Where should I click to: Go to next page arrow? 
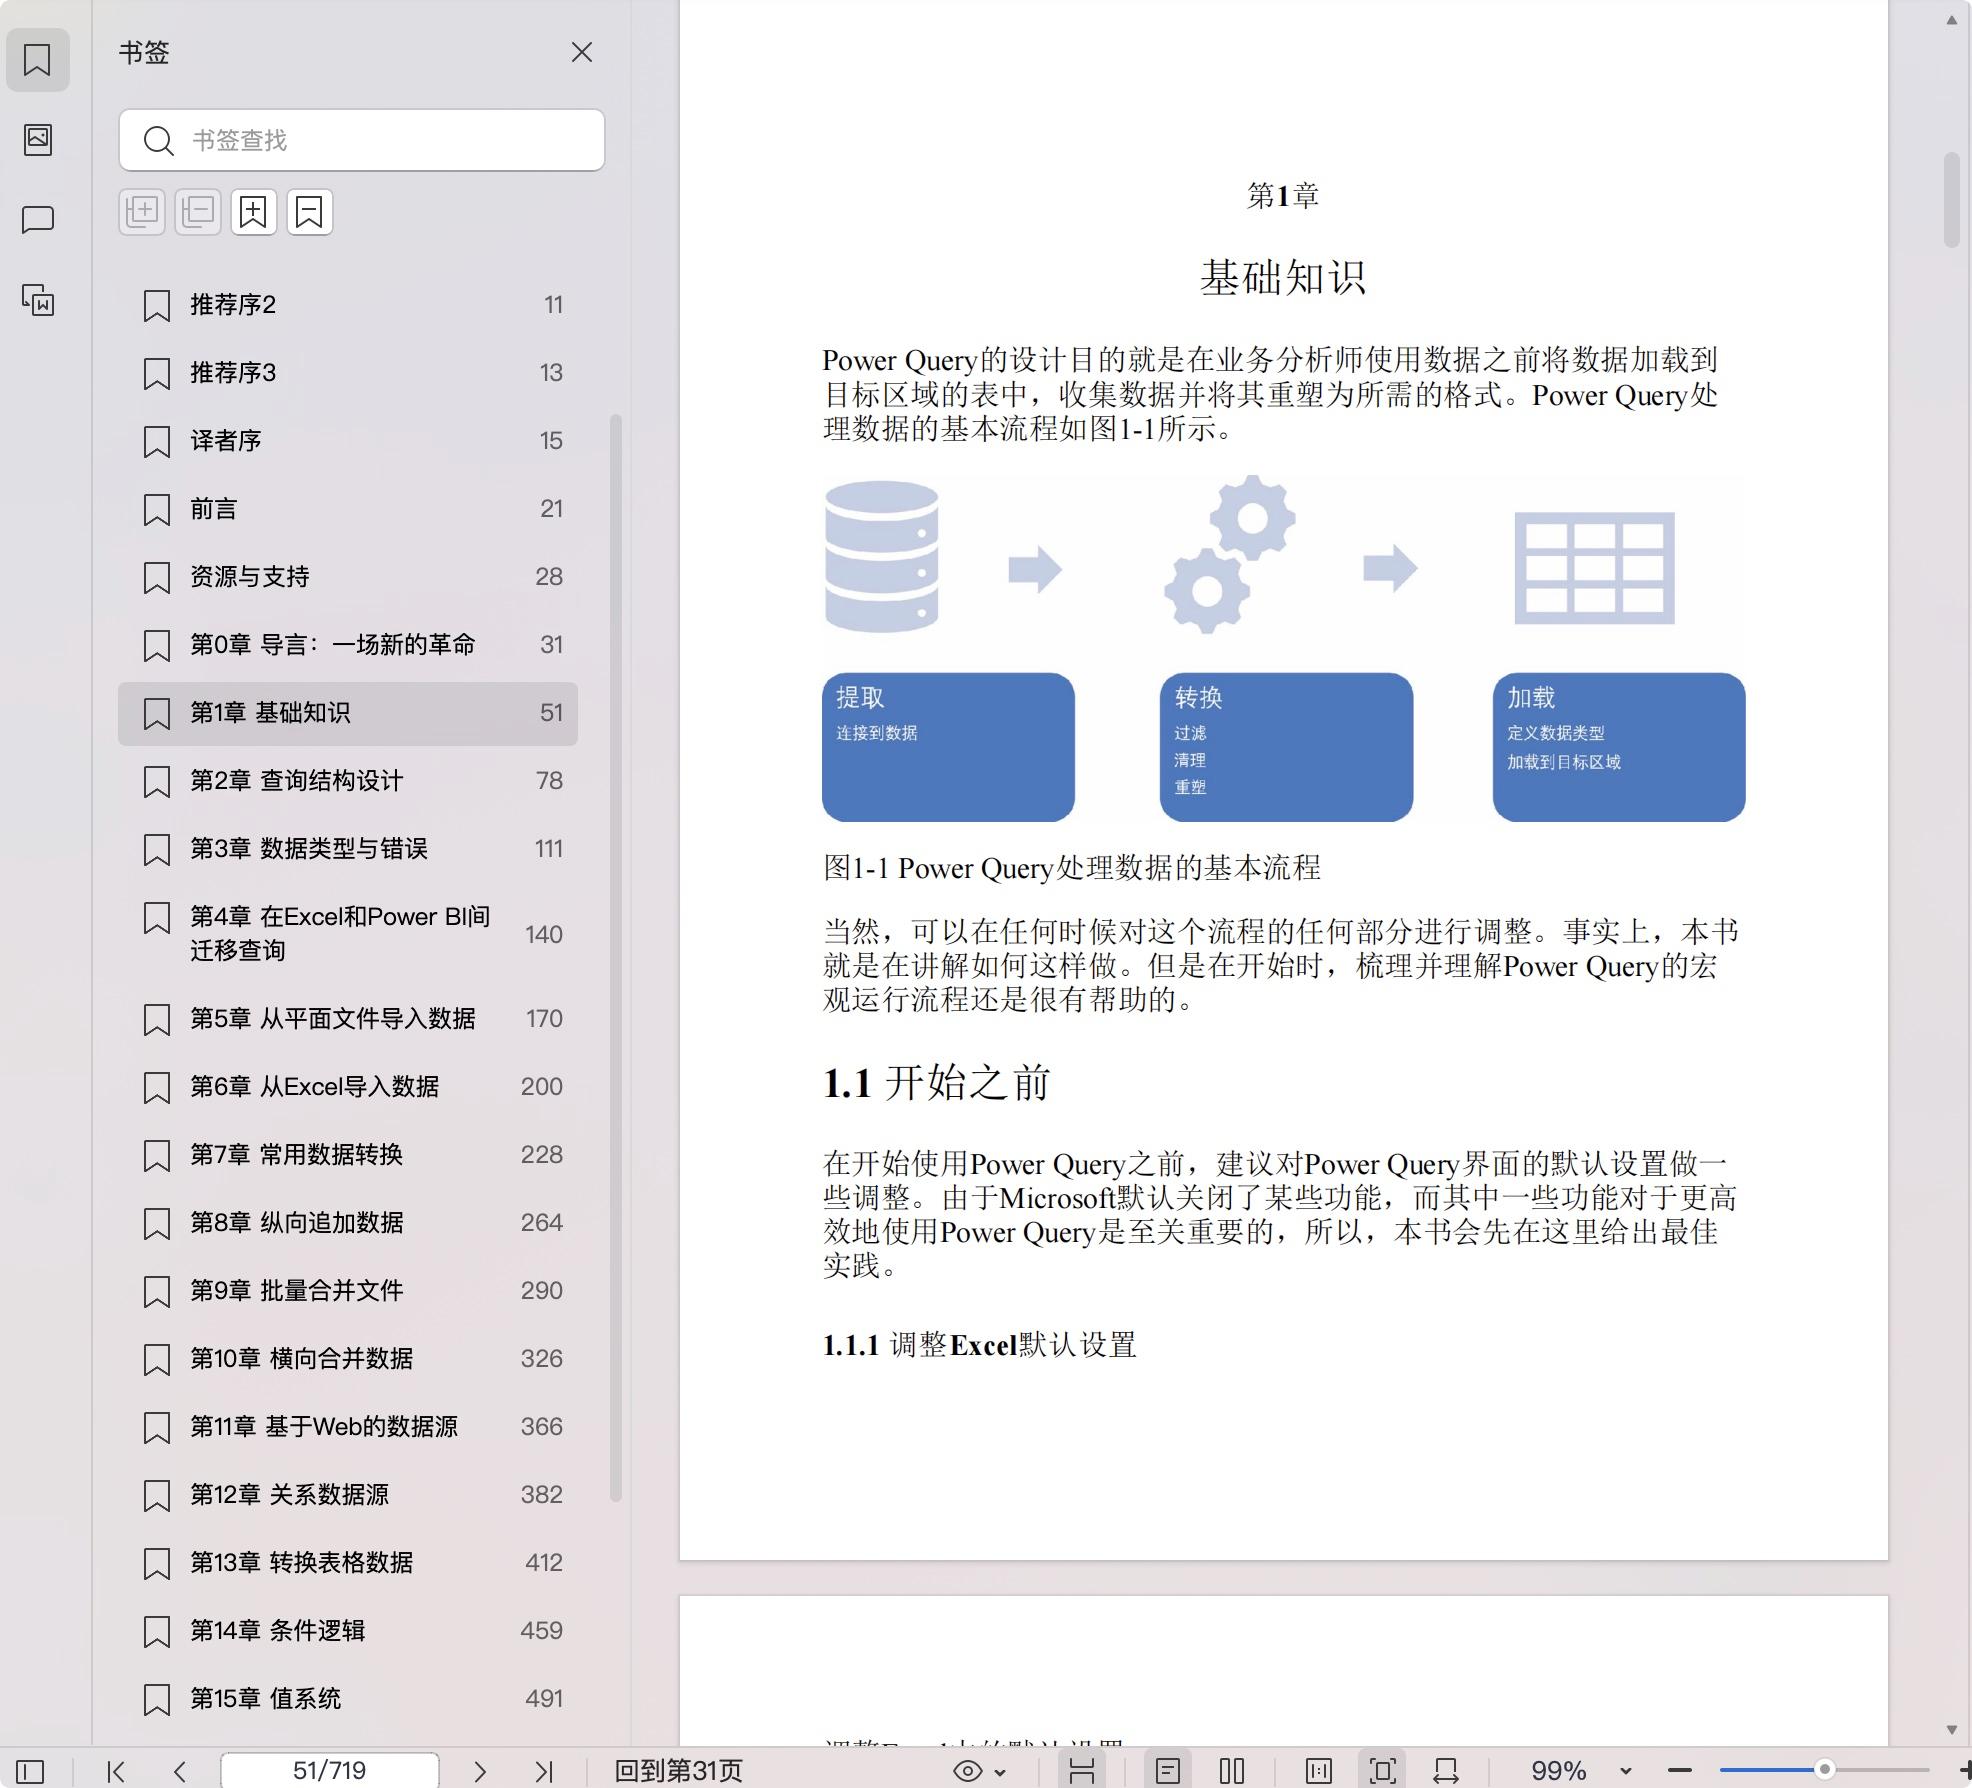[x=480, y=1771]
